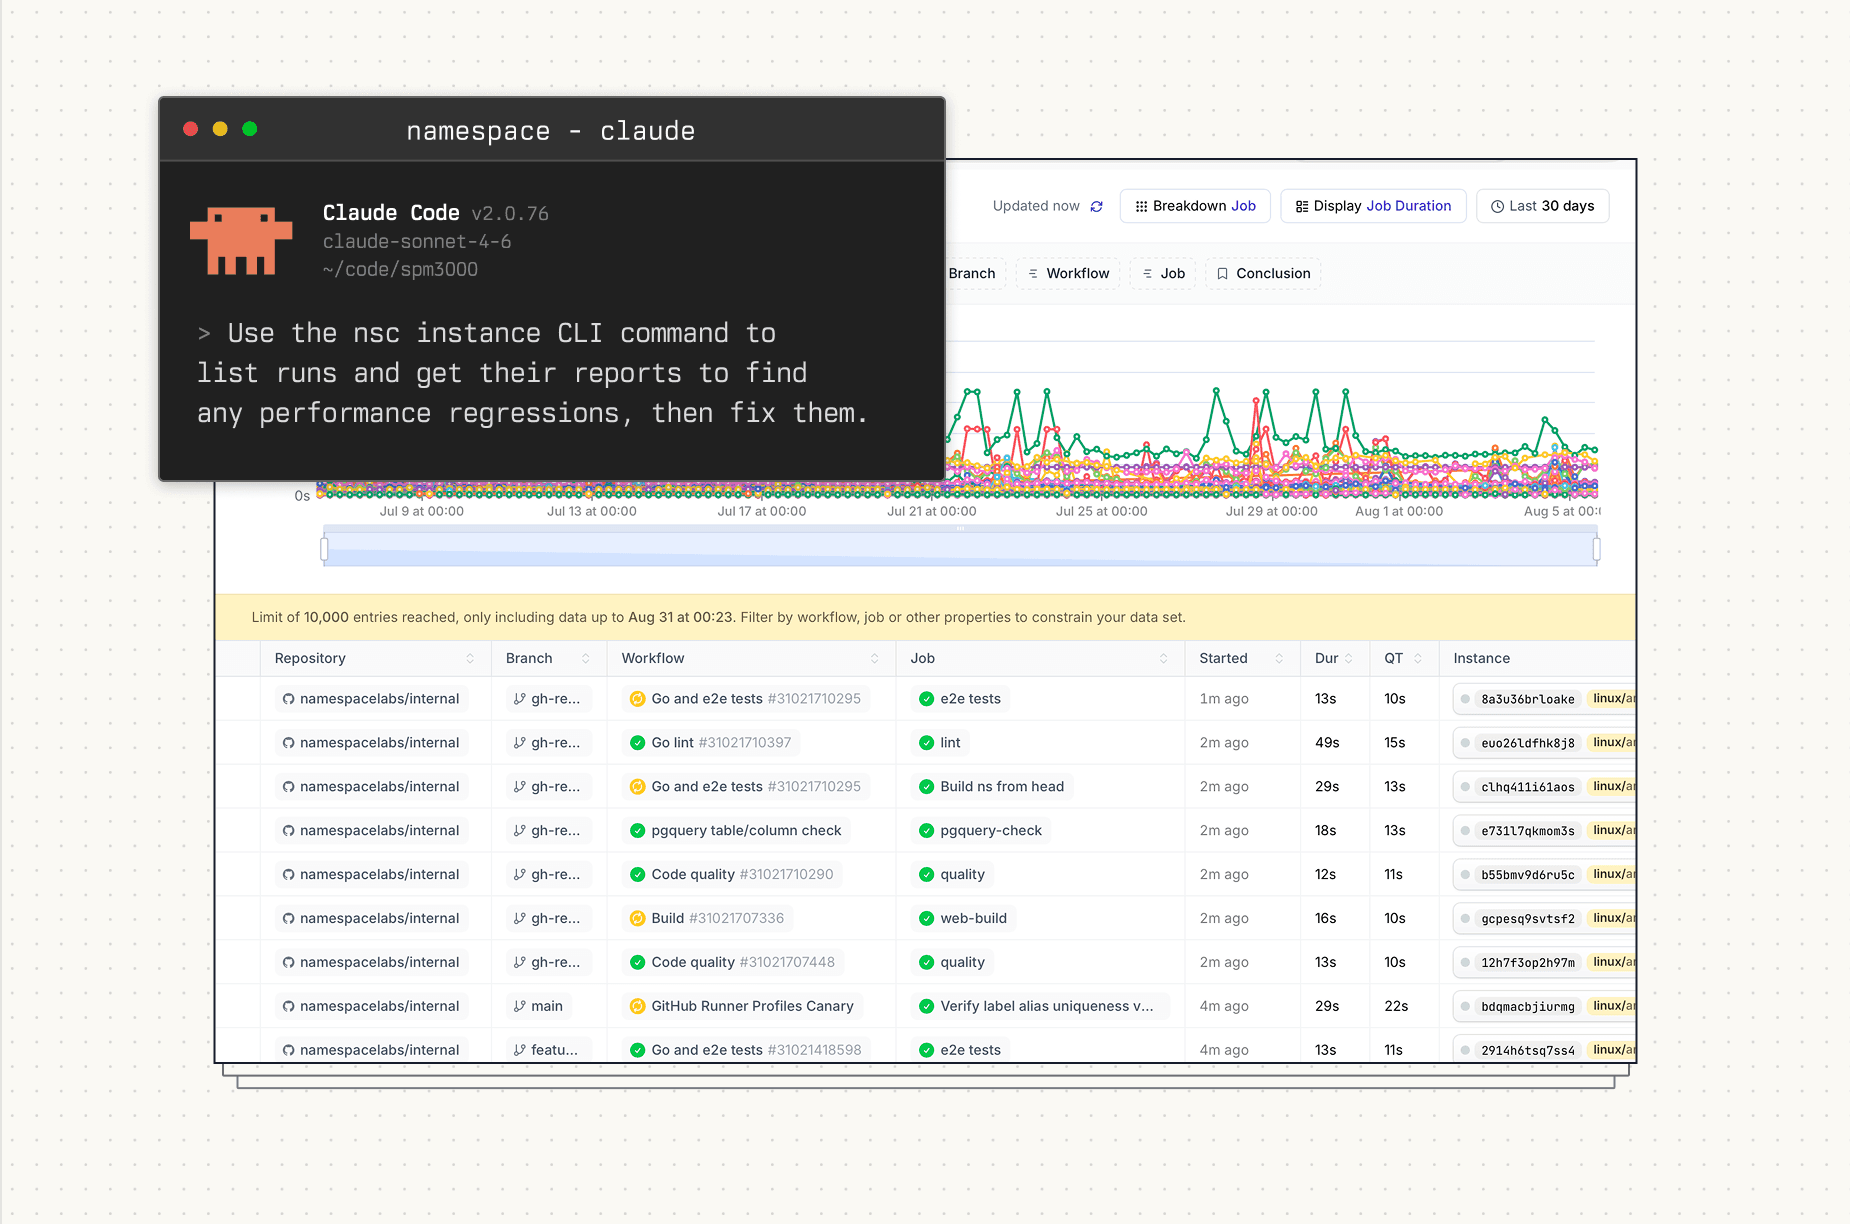Screen dimensions: 1850x1224
Task: Click the left handle of the chart range slider
Action: (324, 548)
